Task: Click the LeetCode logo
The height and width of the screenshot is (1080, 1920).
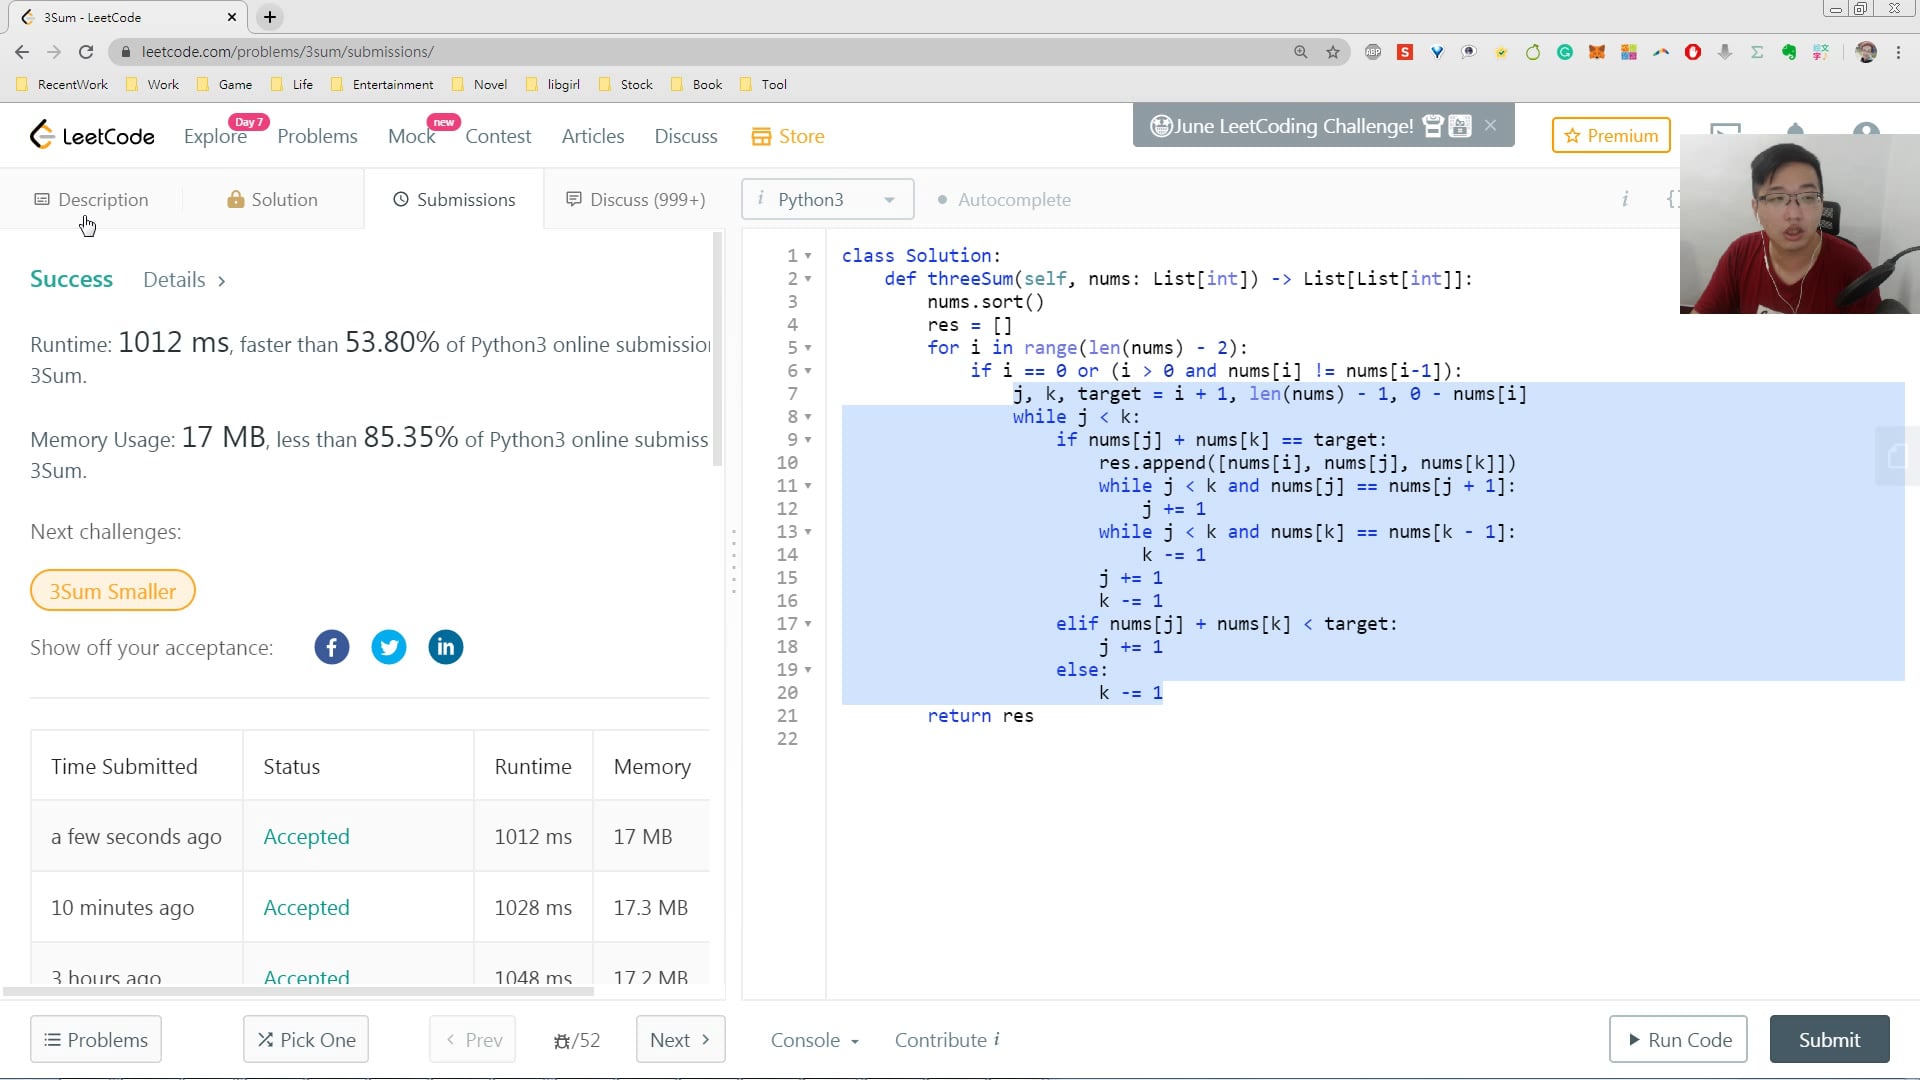Action: coord(92,136)
